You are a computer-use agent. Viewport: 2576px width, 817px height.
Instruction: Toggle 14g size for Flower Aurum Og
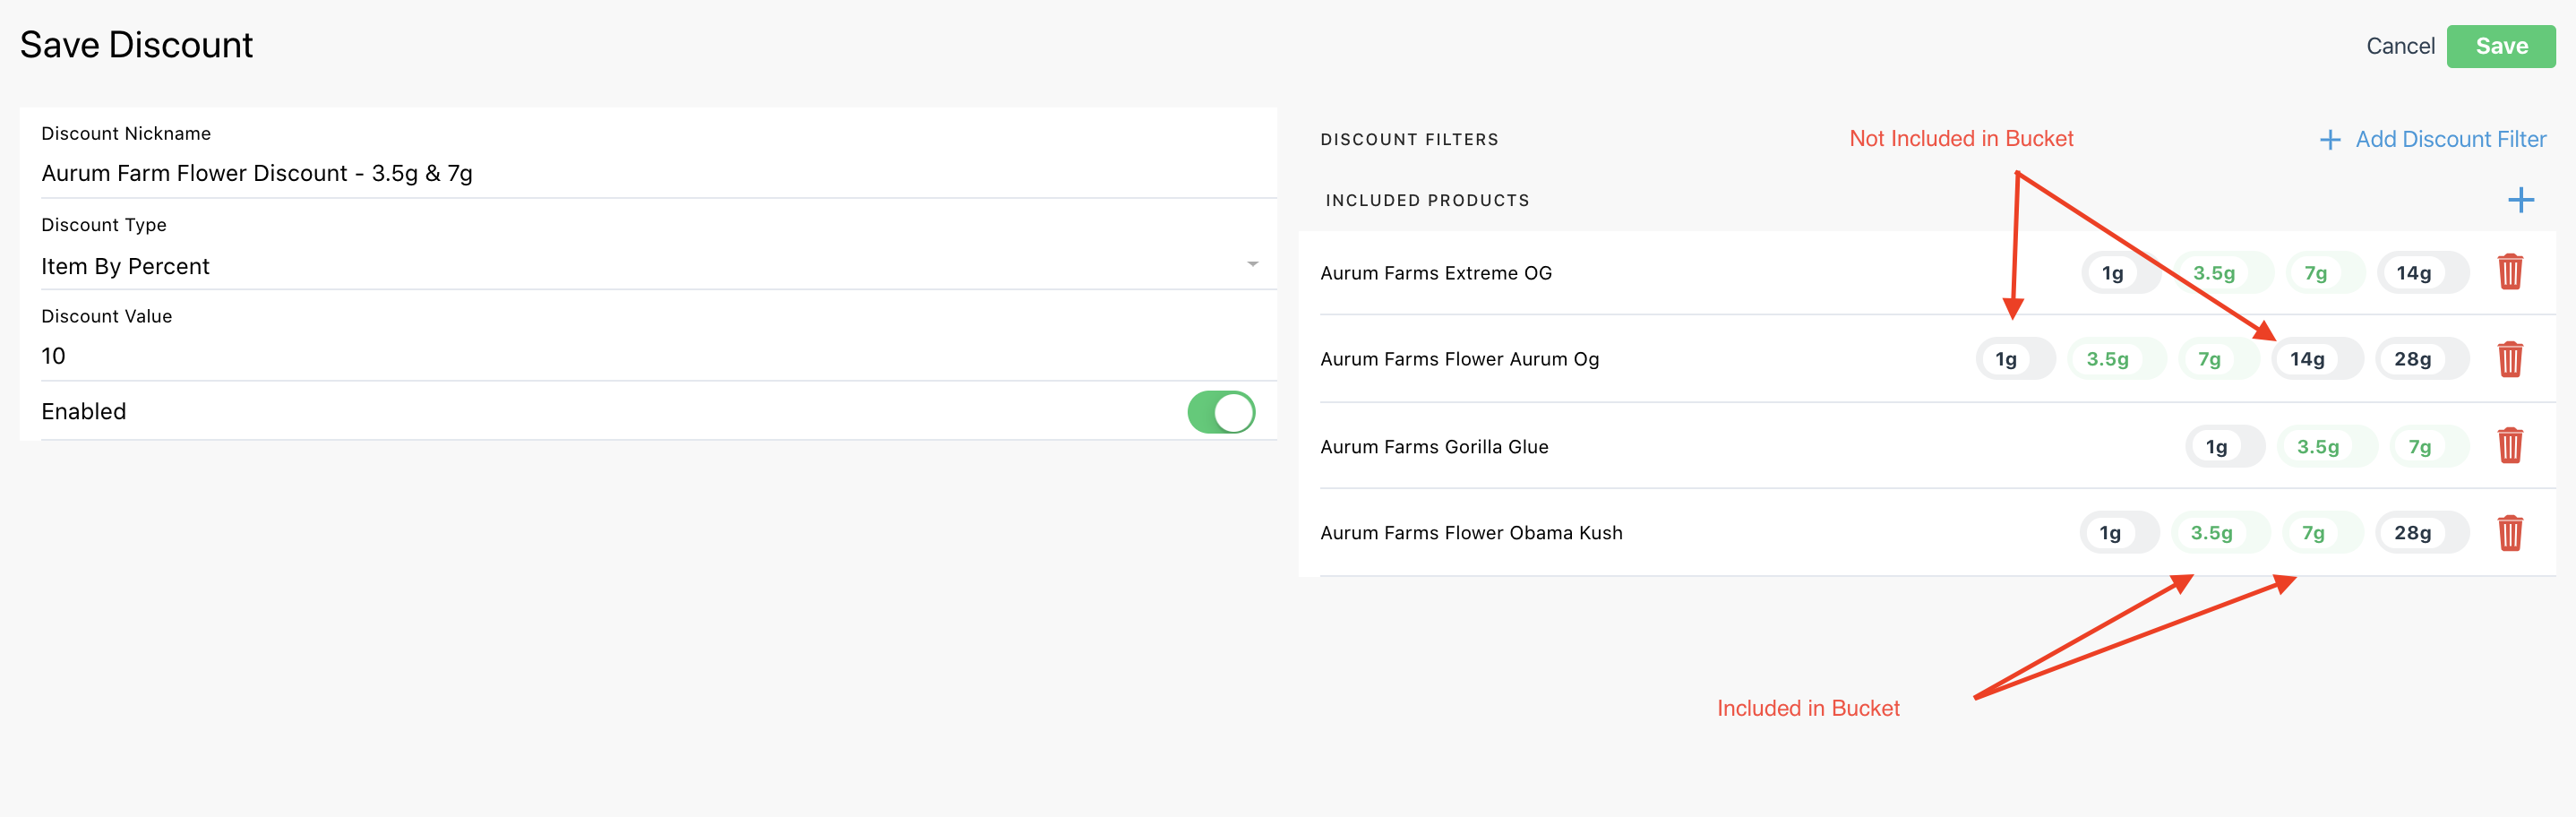[x=2307, y=359]
